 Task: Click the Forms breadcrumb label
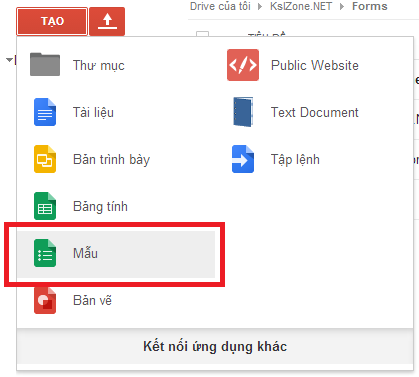coord(370,6)
